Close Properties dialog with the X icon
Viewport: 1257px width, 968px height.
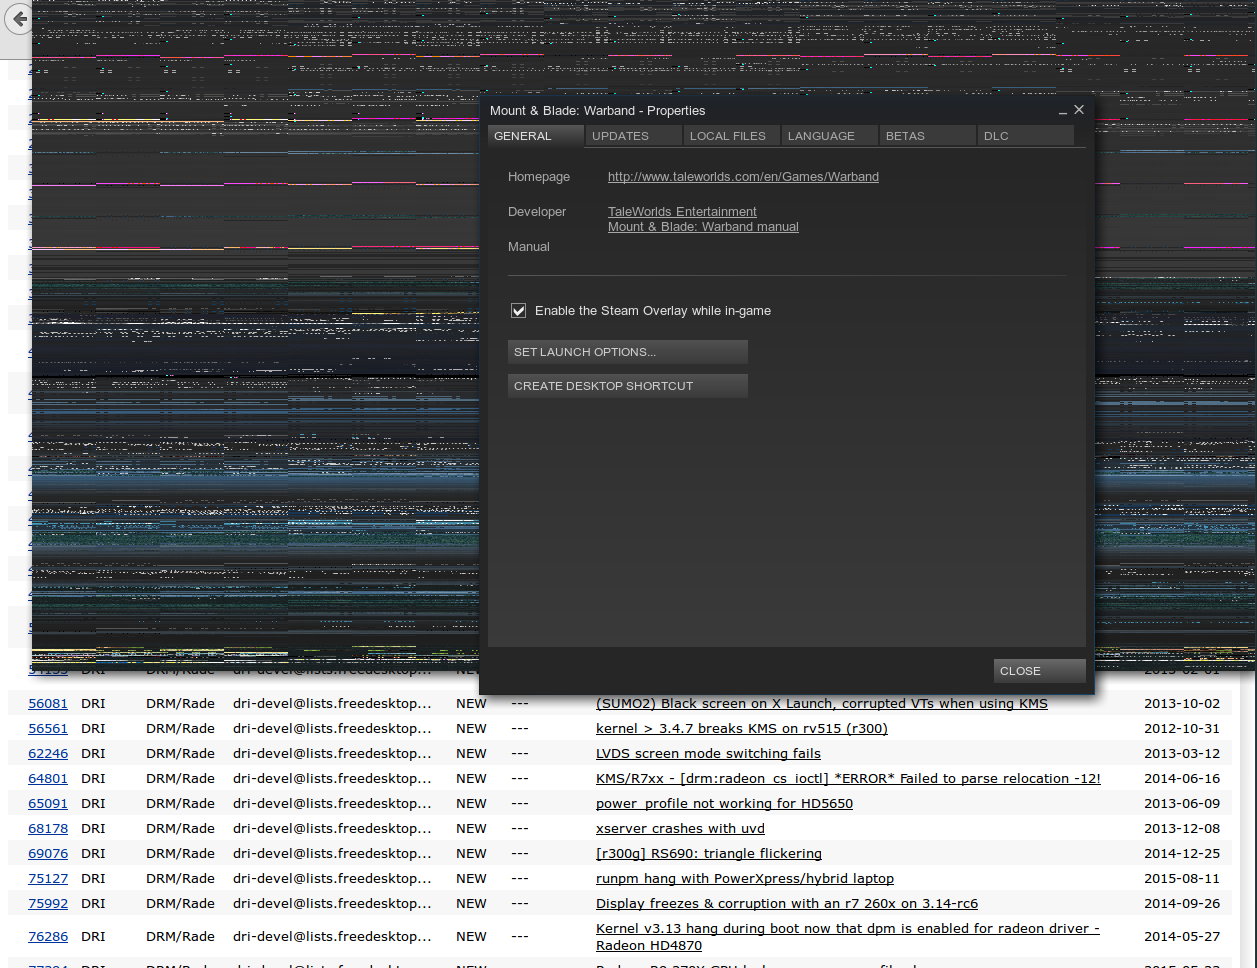click(x=1079, y=110)
